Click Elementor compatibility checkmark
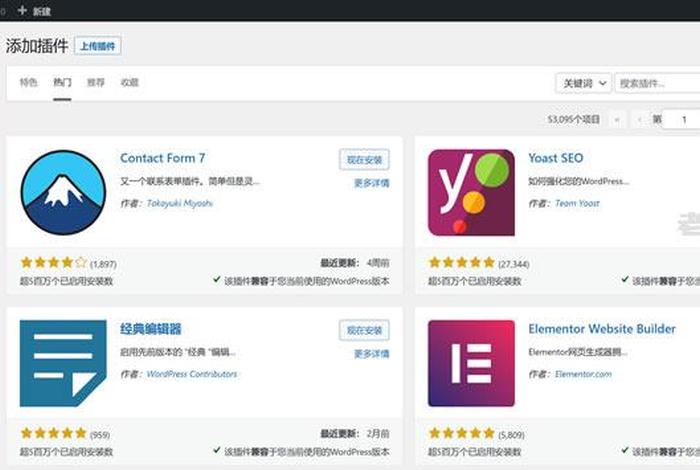The width and height of the screenshot is (700, 470). 625,450
